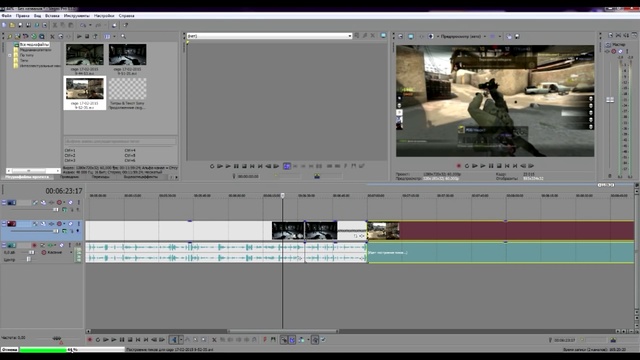The image size is (640, 360).
Task: Open the Вид menu
Action: pyautogui.click(x=37, y=16)
